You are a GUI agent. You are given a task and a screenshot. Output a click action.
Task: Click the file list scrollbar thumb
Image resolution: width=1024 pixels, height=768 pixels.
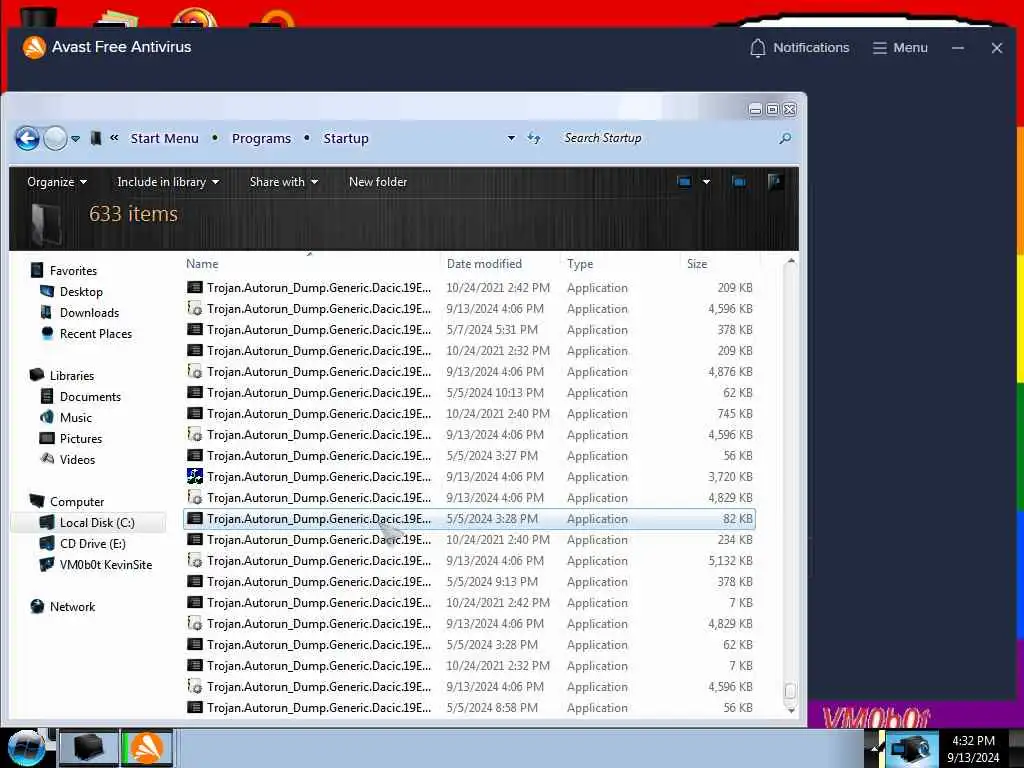(x=790, y=690)
